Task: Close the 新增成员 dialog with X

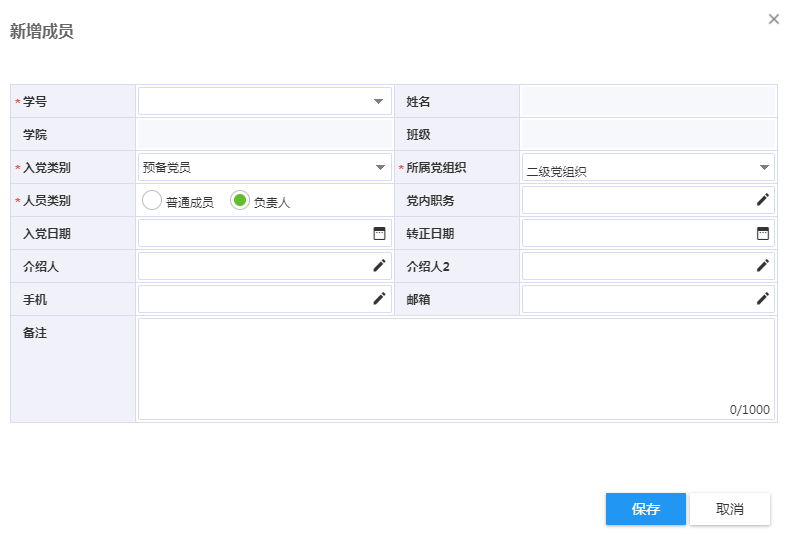Action: pyautogui.click(x=773, y=19)
